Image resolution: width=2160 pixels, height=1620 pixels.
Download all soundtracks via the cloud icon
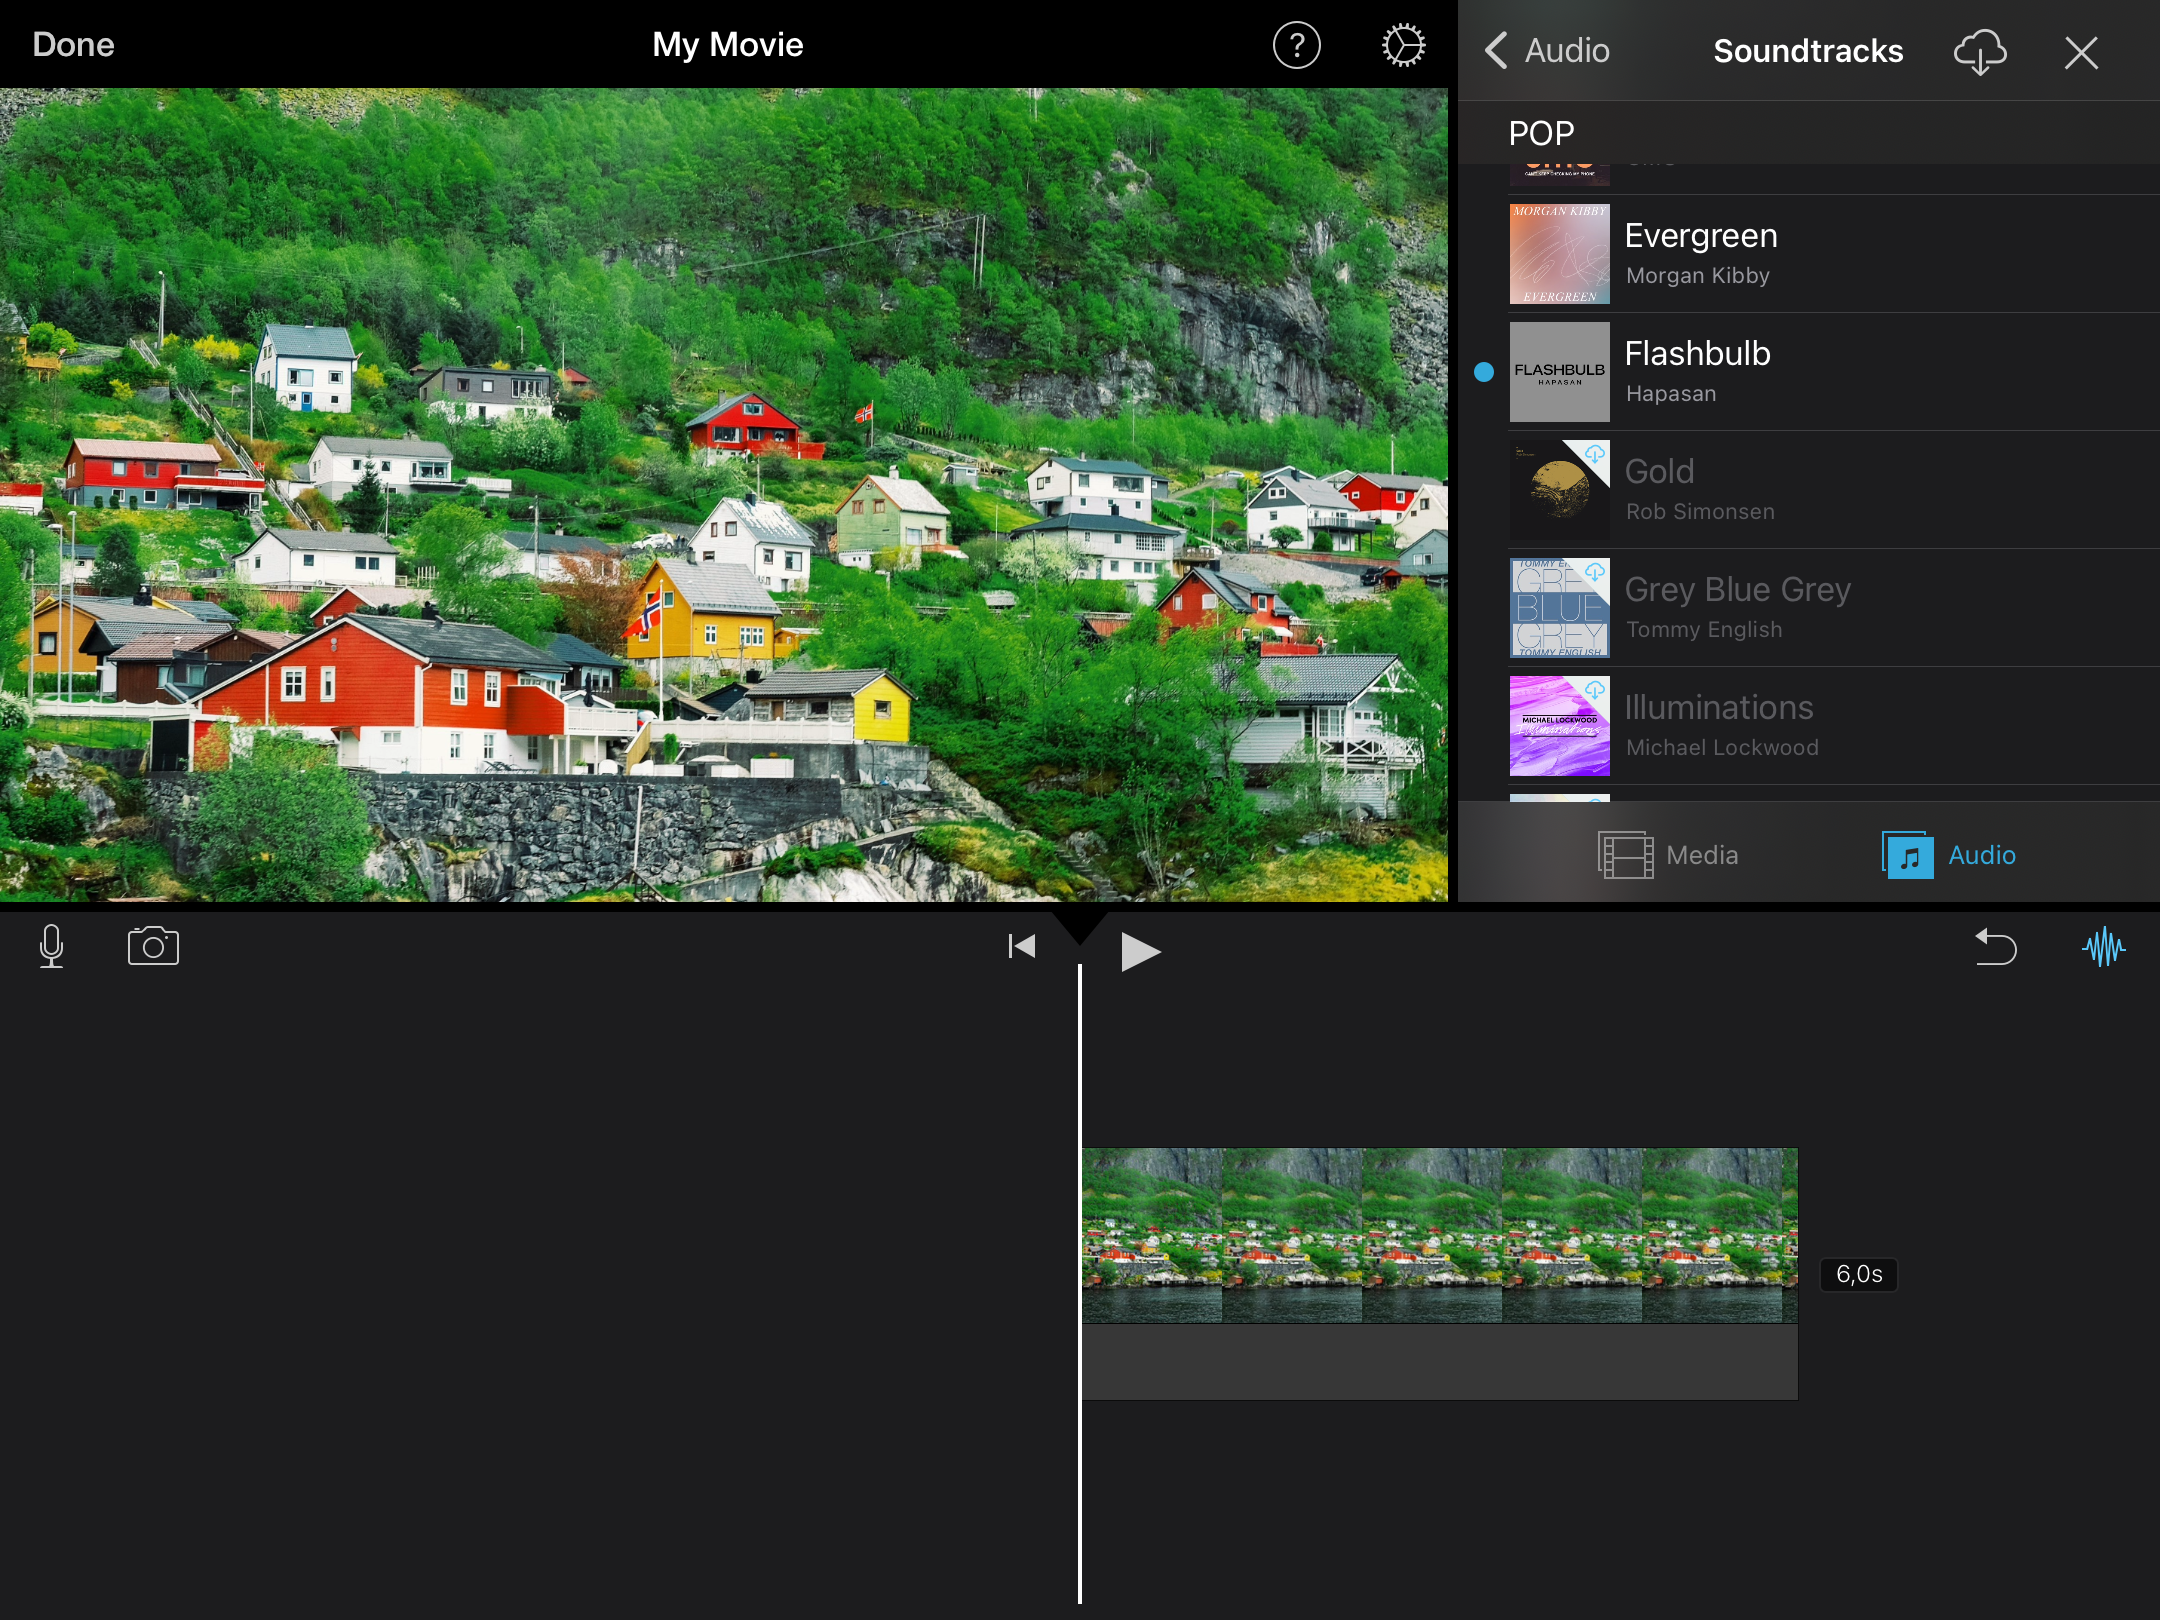tap(1979, 52)
